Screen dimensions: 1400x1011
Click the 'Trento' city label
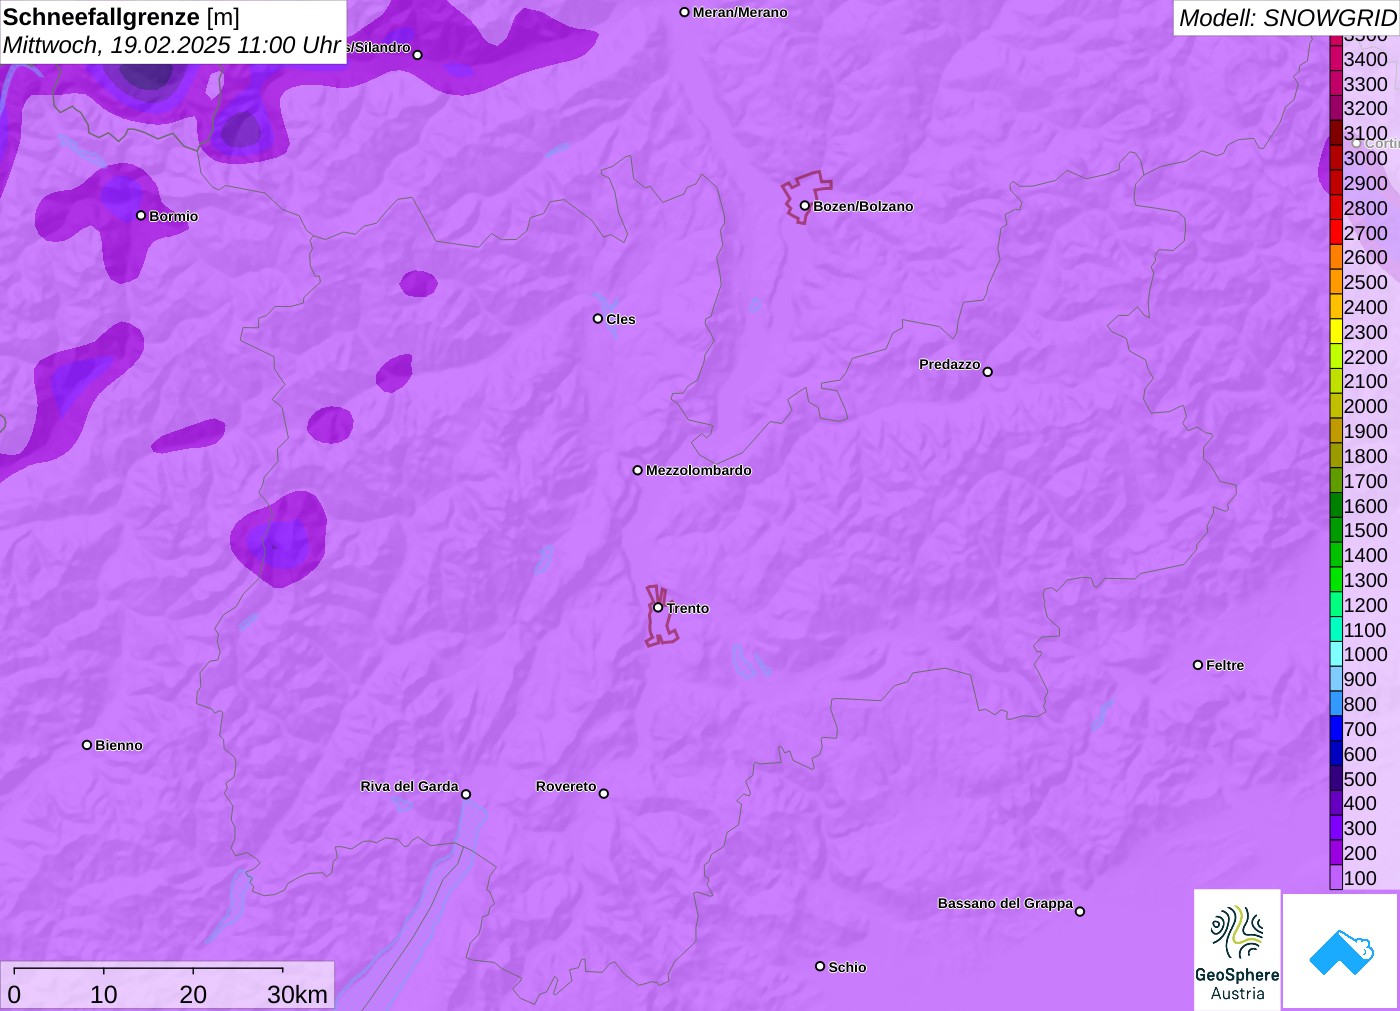[x=688, y=608]
